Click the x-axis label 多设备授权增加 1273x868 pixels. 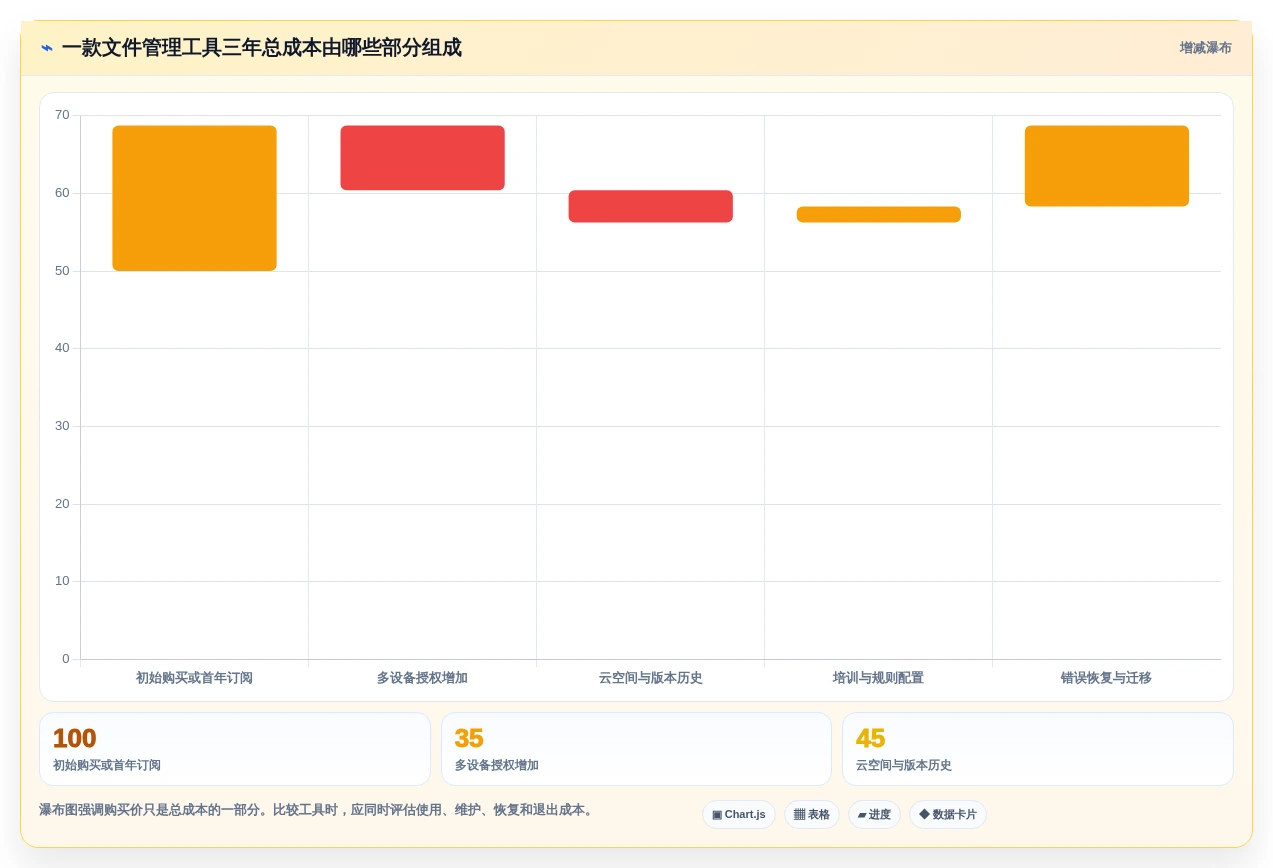(x=422, y=678)
